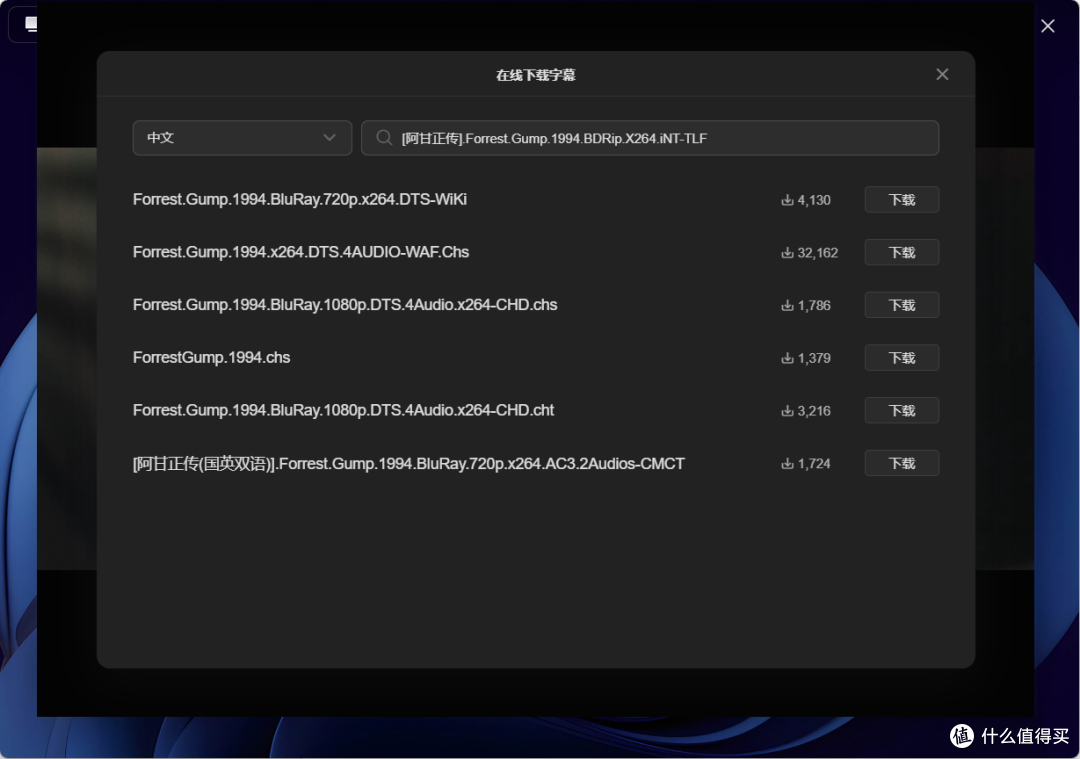The image size is (1080, 759).
Task: Click the 1,724 download count
Action: 806,464
